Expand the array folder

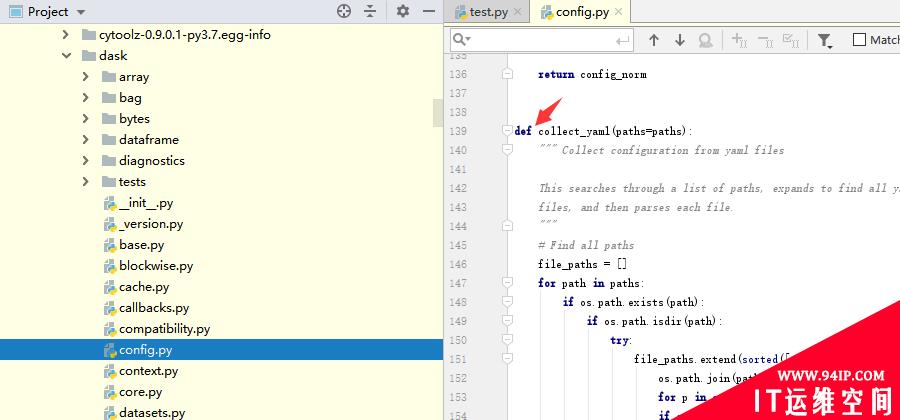pyautogui.click(x=86, y=77)
